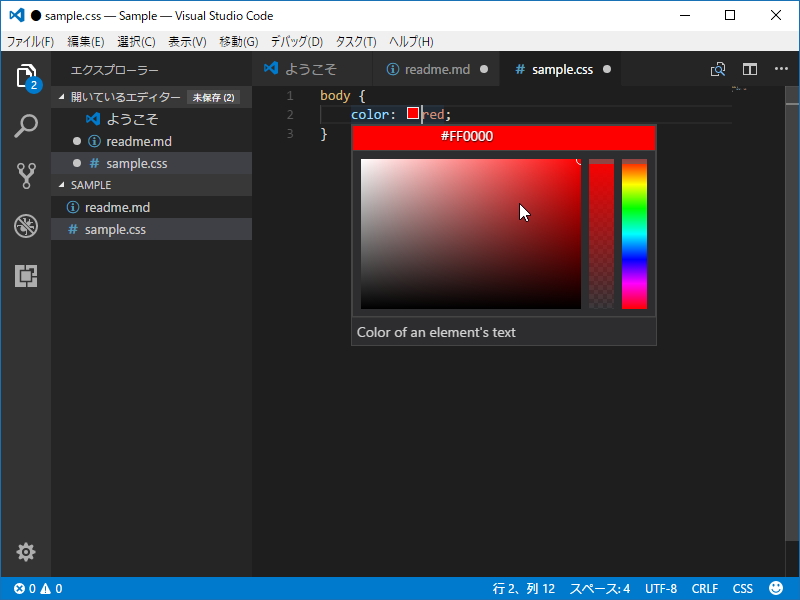Click the red color swatch before 'red'
The image size is (800, 600).
413,113
